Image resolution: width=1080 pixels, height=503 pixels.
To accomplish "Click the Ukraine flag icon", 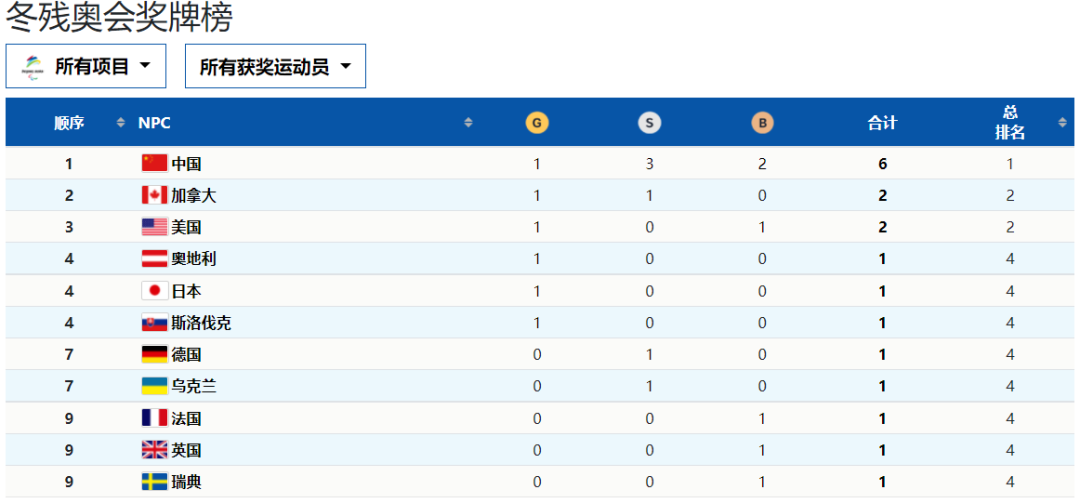I will 154,386.
